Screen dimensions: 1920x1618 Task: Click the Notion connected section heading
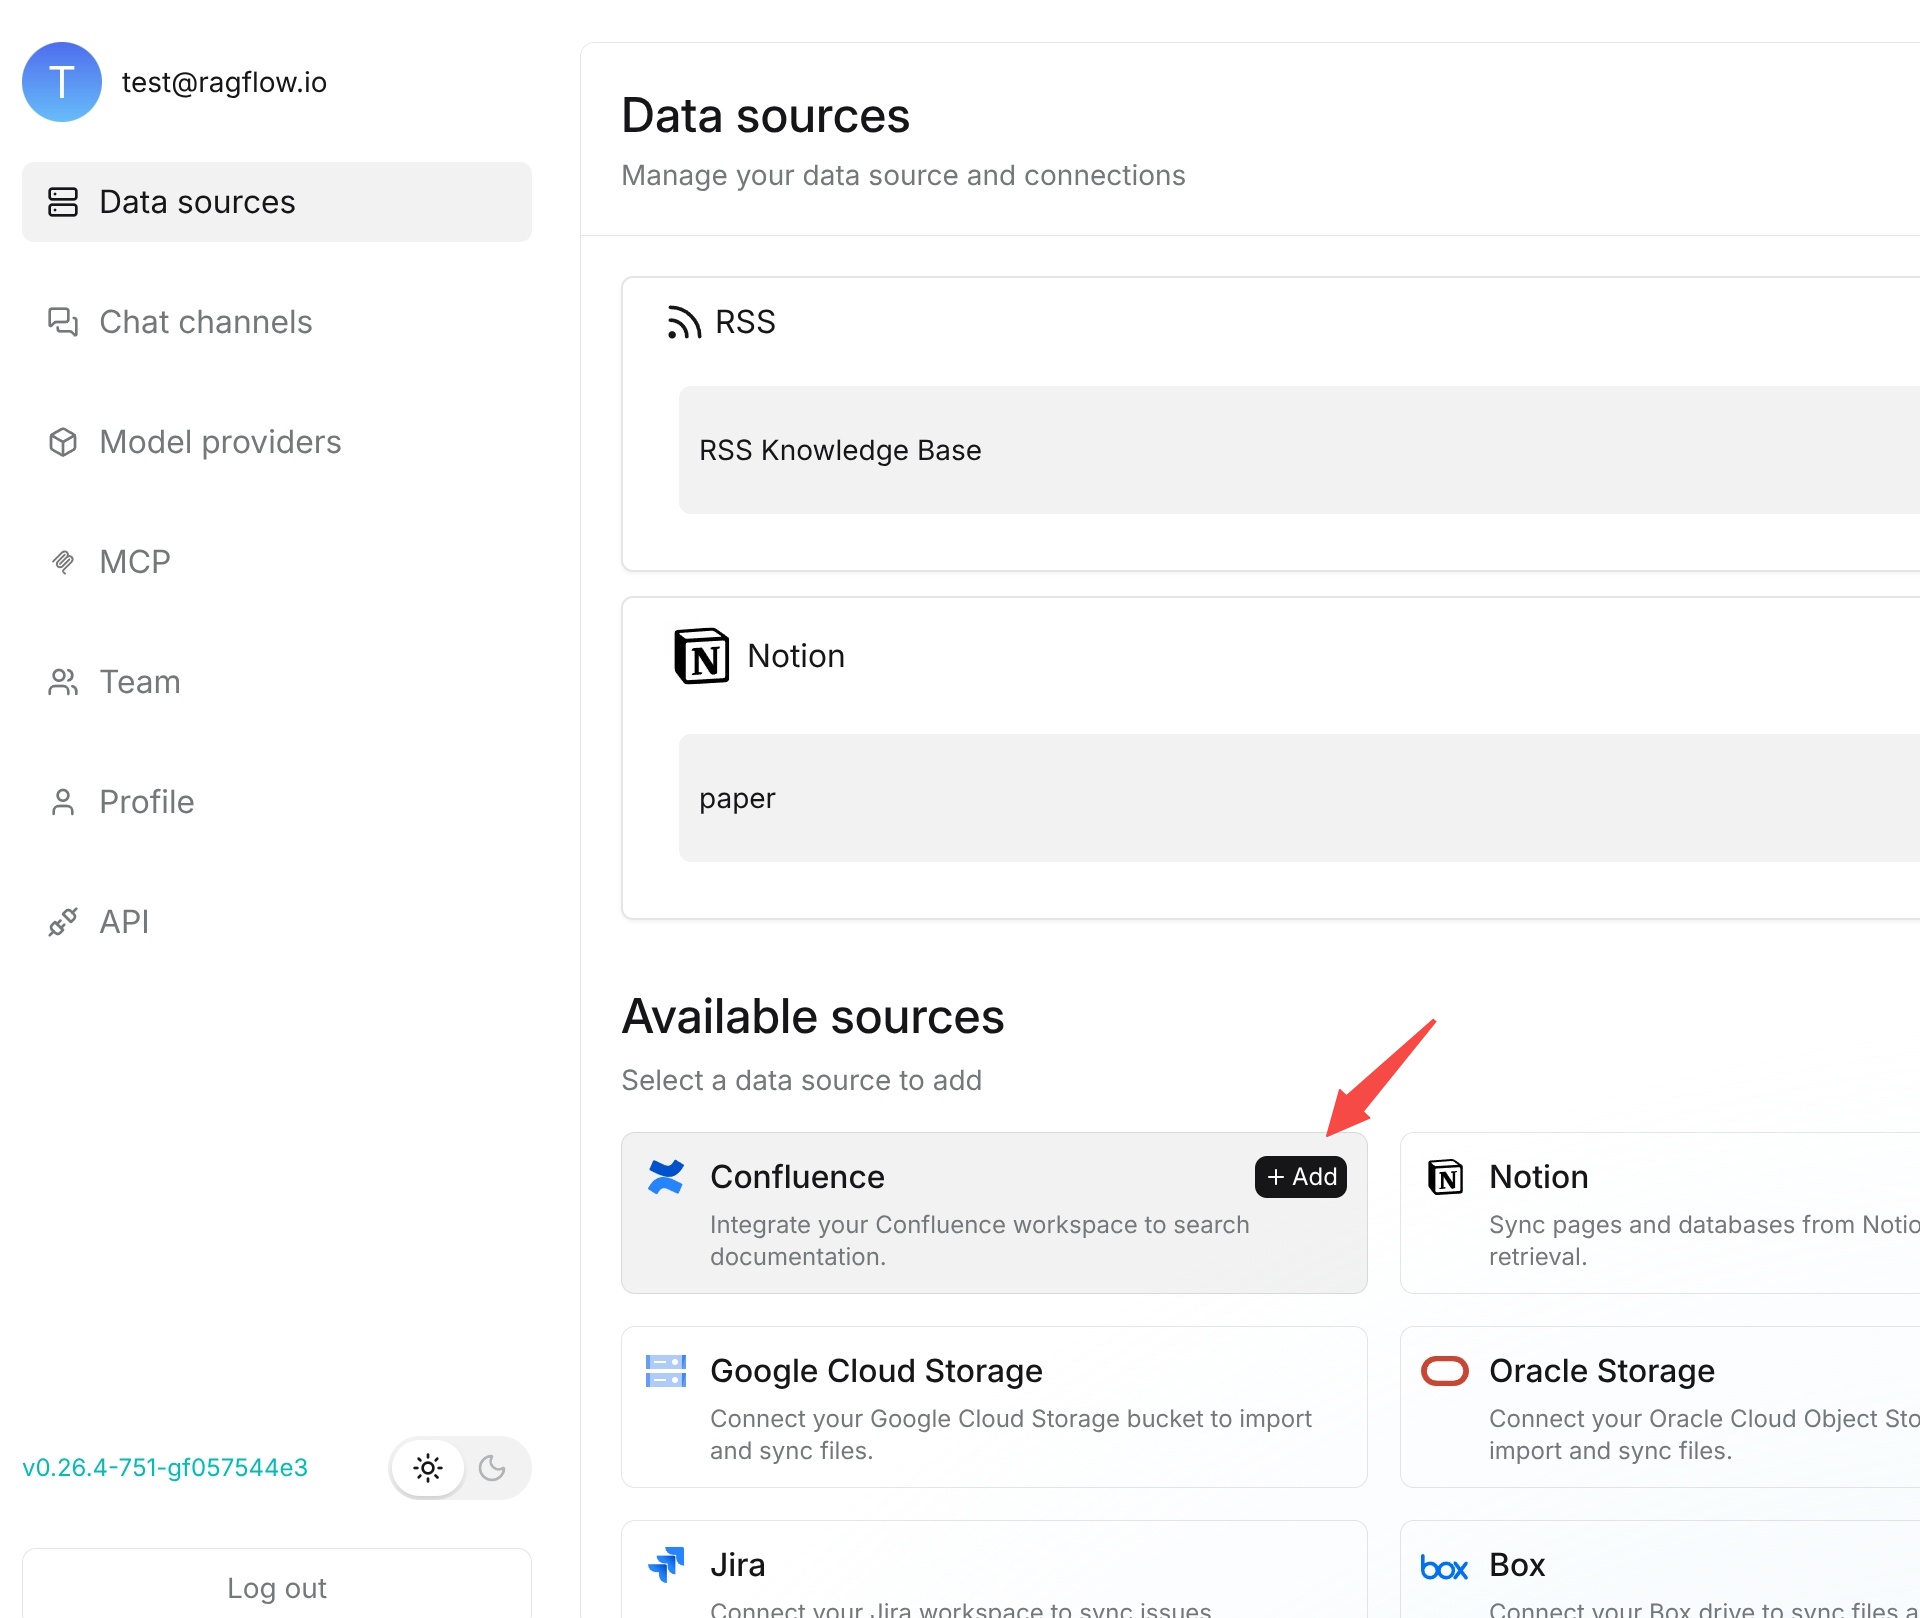(x=796, y=656)
